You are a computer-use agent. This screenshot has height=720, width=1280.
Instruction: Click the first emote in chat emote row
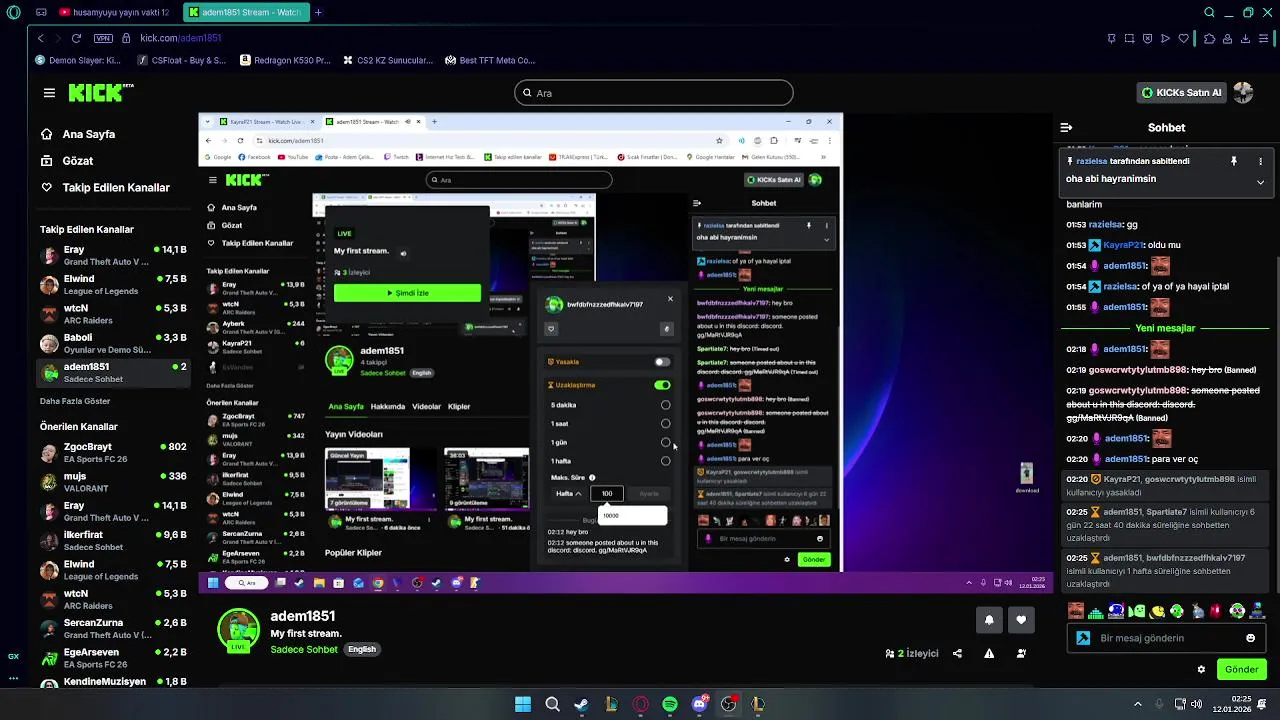[x=1076, y=611]
